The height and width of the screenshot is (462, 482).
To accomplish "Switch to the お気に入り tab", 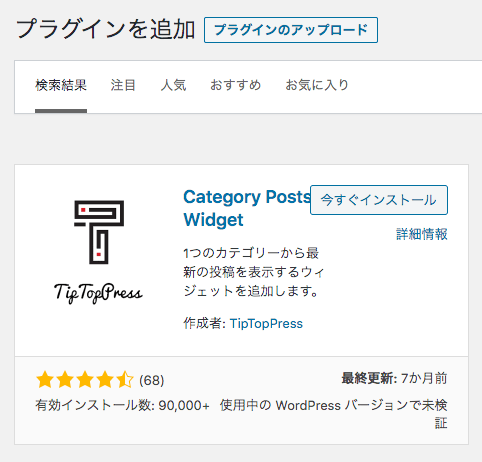I will point(317,85).
